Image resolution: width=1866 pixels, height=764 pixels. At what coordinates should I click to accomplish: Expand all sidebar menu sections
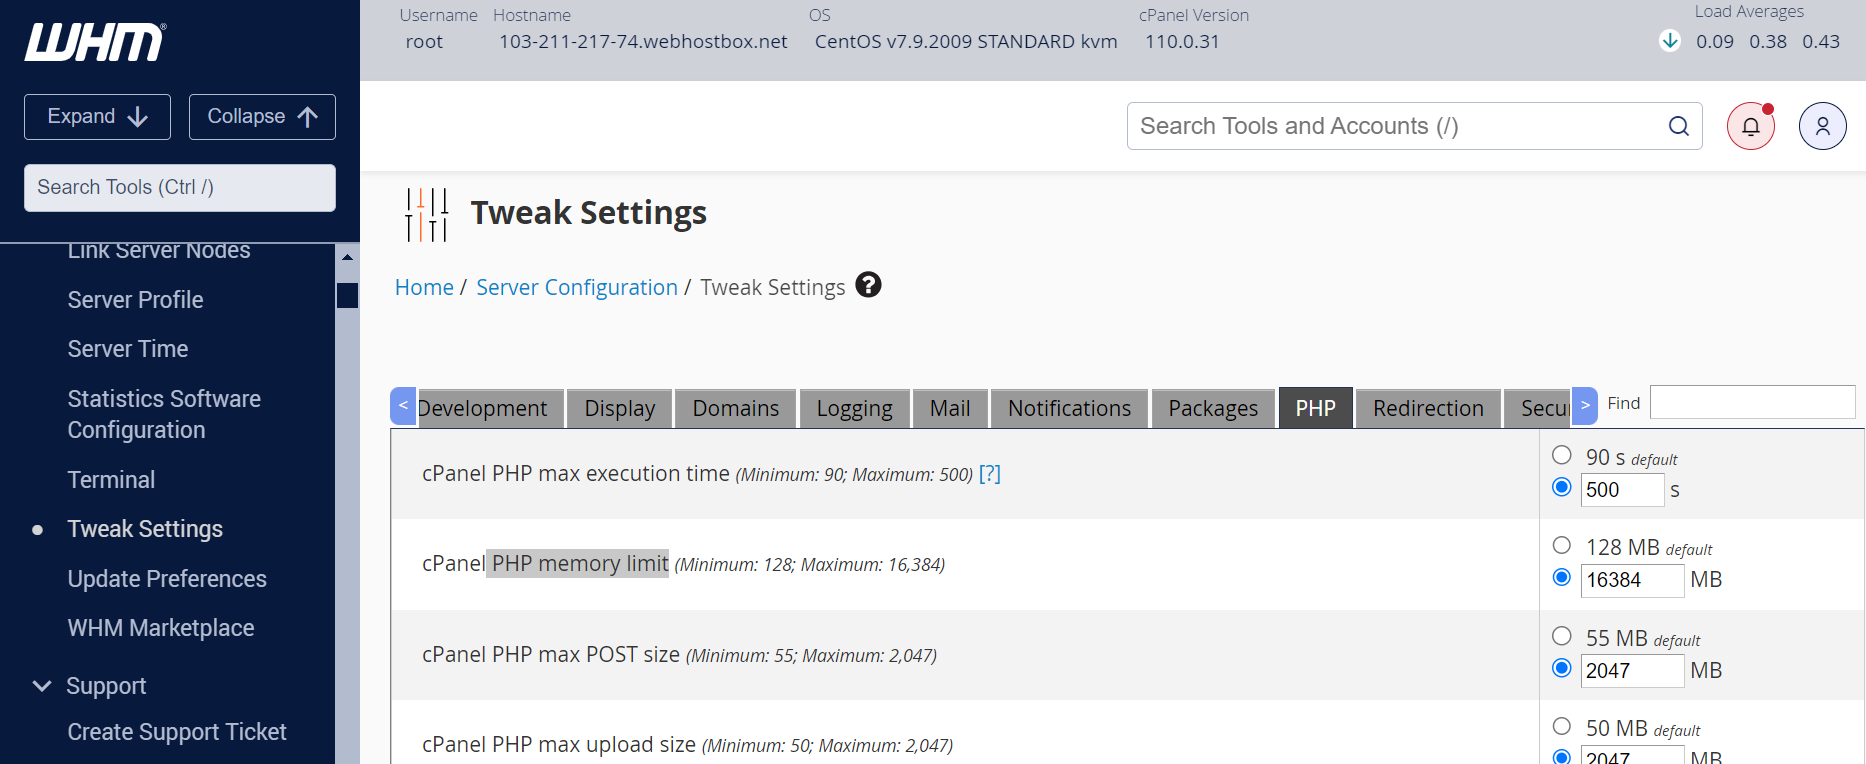coord(97,117)
